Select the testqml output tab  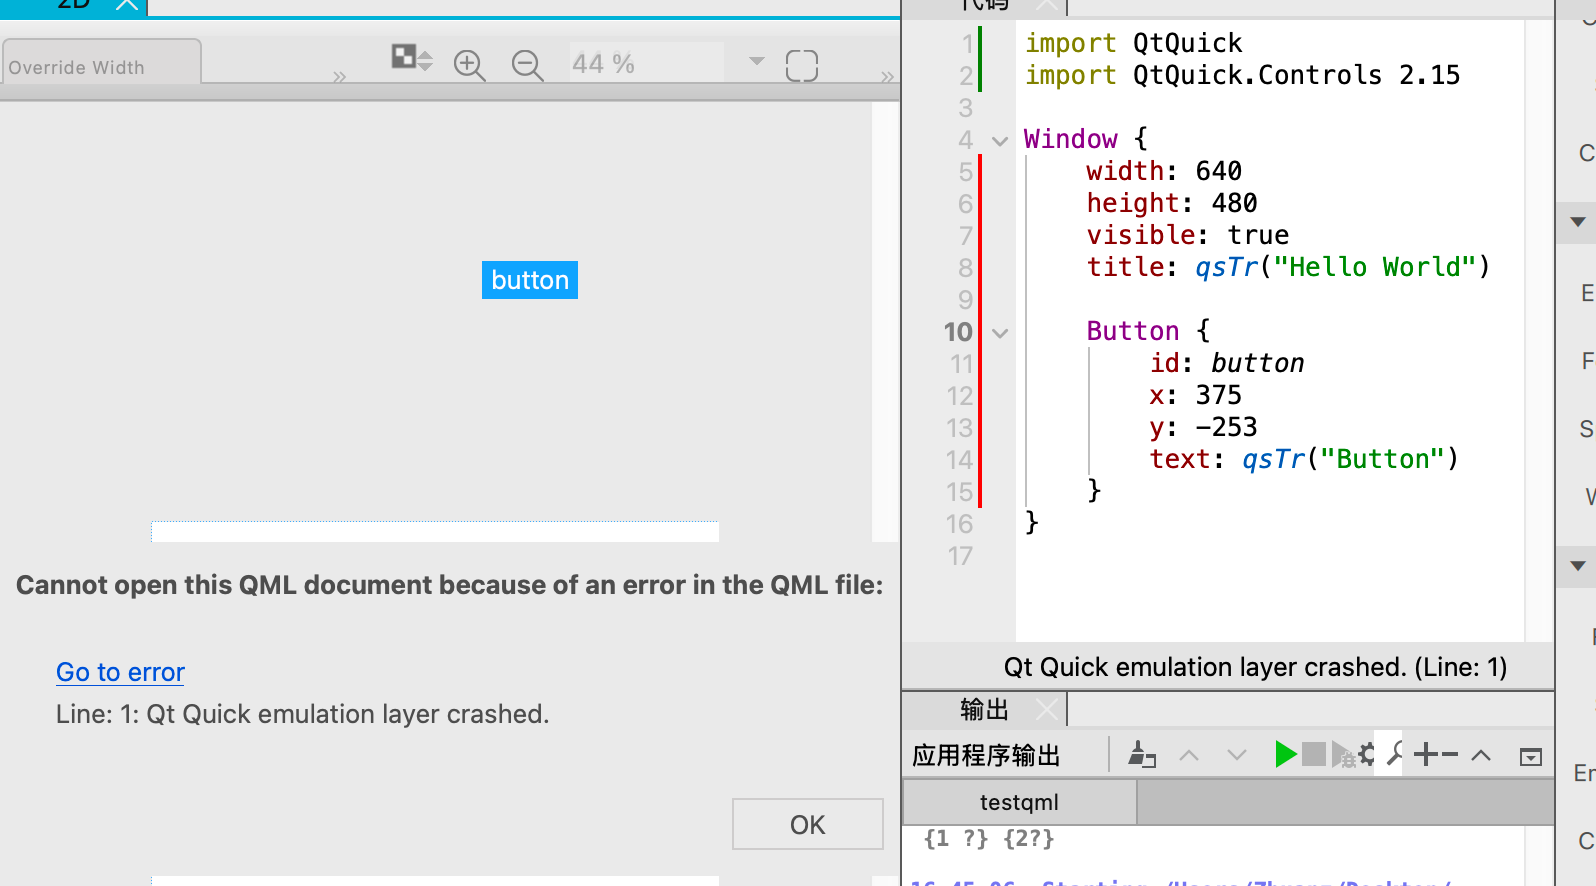click(x=1019, y=802)
